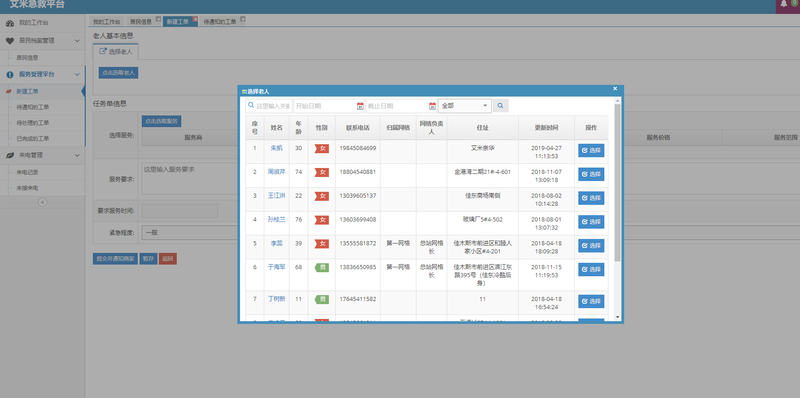Collapse the 来电管理 menu chevron

tap(77, 155)
